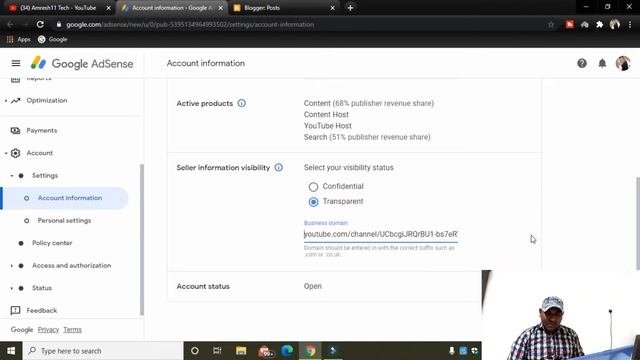
Task: Switch to the YouTube Amresh11 Tech tab
Action: [58, 8]
